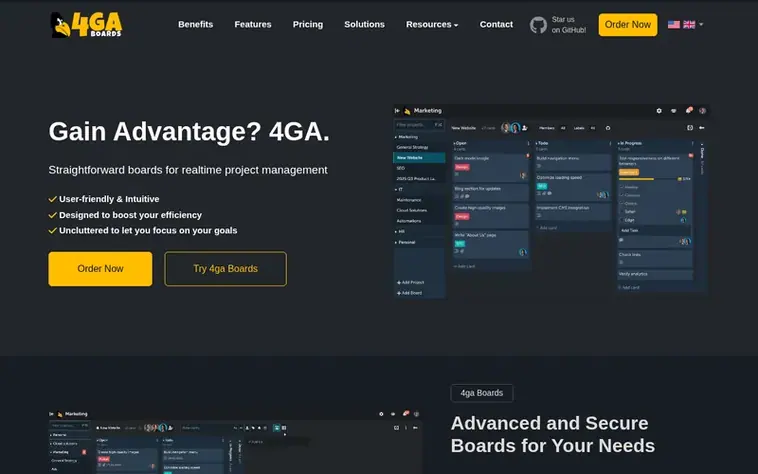Open the Open list three-dot menu
This screenshot has height=474, width=758.
tap(528, 144)
